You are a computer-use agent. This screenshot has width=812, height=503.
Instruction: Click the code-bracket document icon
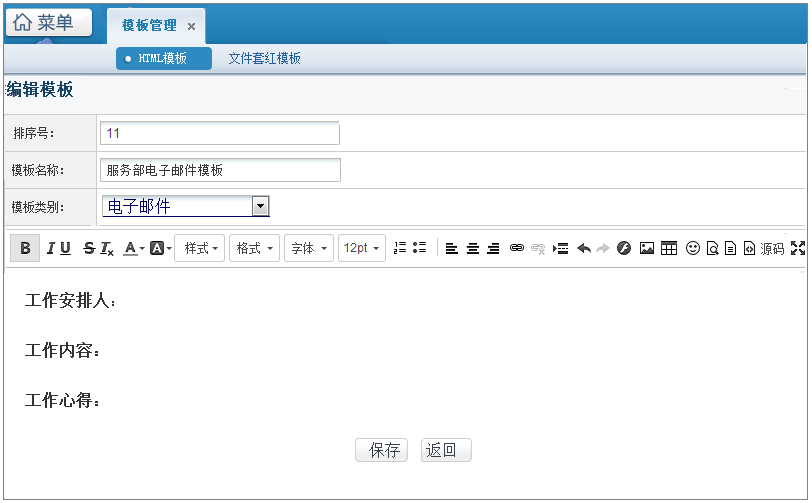click(749, 249)
